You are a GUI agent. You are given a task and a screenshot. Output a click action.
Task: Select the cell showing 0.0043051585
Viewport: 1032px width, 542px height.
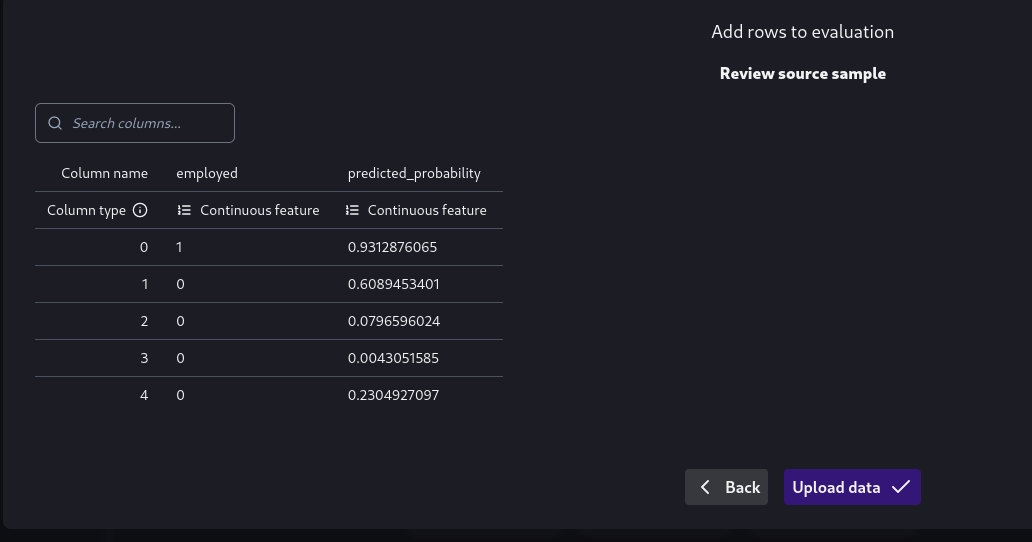pyautogui.click(x=393, y=358)
